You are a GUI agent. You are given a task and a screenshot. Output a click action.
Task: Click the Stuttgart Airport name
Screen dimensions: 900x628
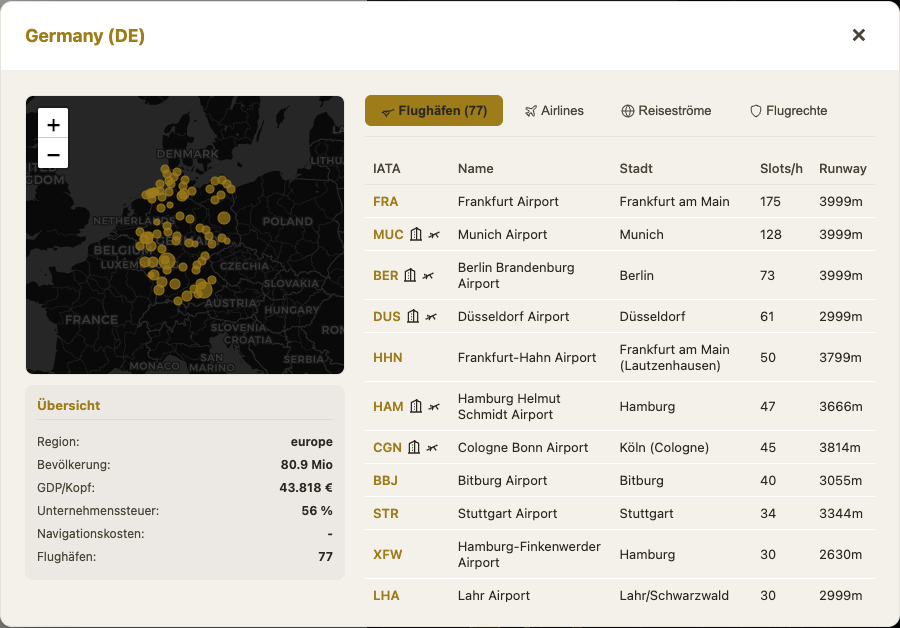click(507, 513)
